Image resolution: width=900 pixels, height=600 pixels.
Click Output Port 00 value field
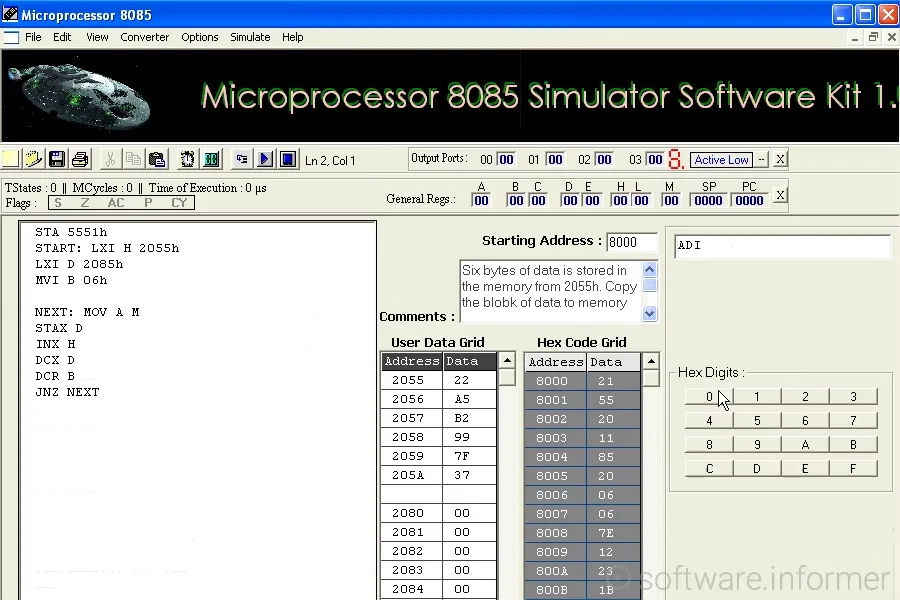tap(506, 159)
